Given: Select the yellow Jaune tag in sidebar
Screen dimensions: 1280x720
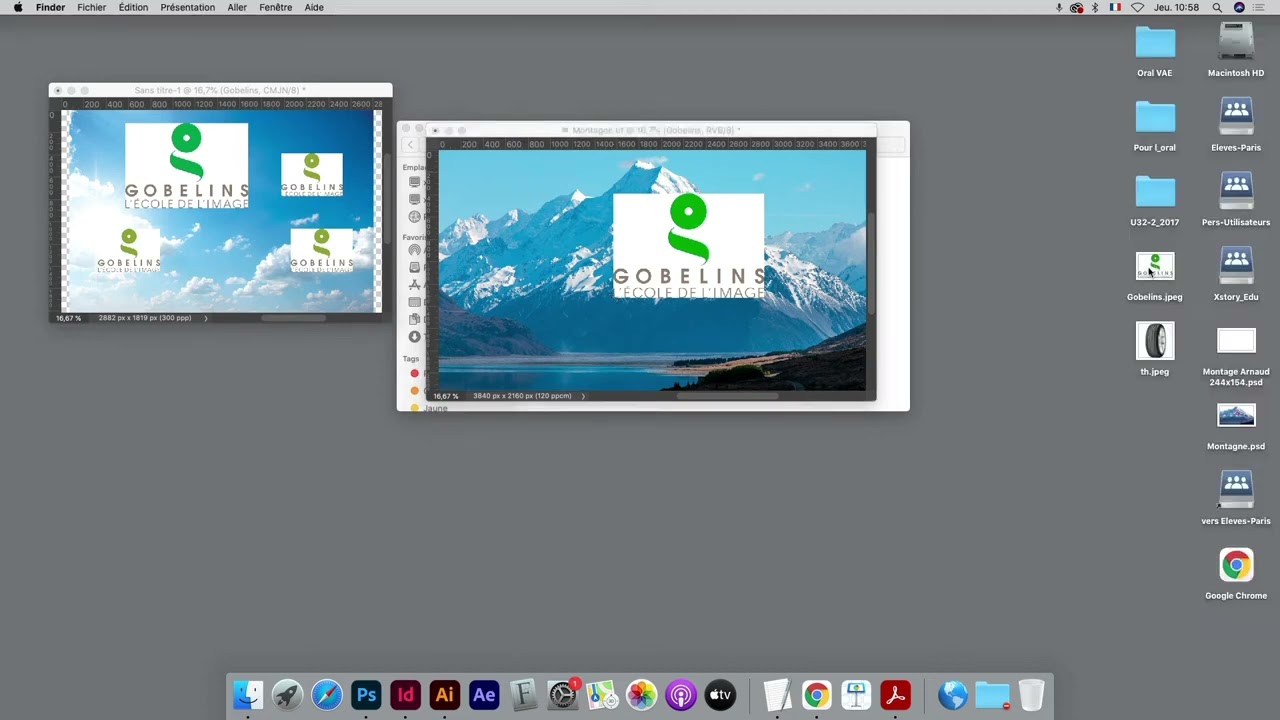Looking at the screenshot, I should [414, 408].
